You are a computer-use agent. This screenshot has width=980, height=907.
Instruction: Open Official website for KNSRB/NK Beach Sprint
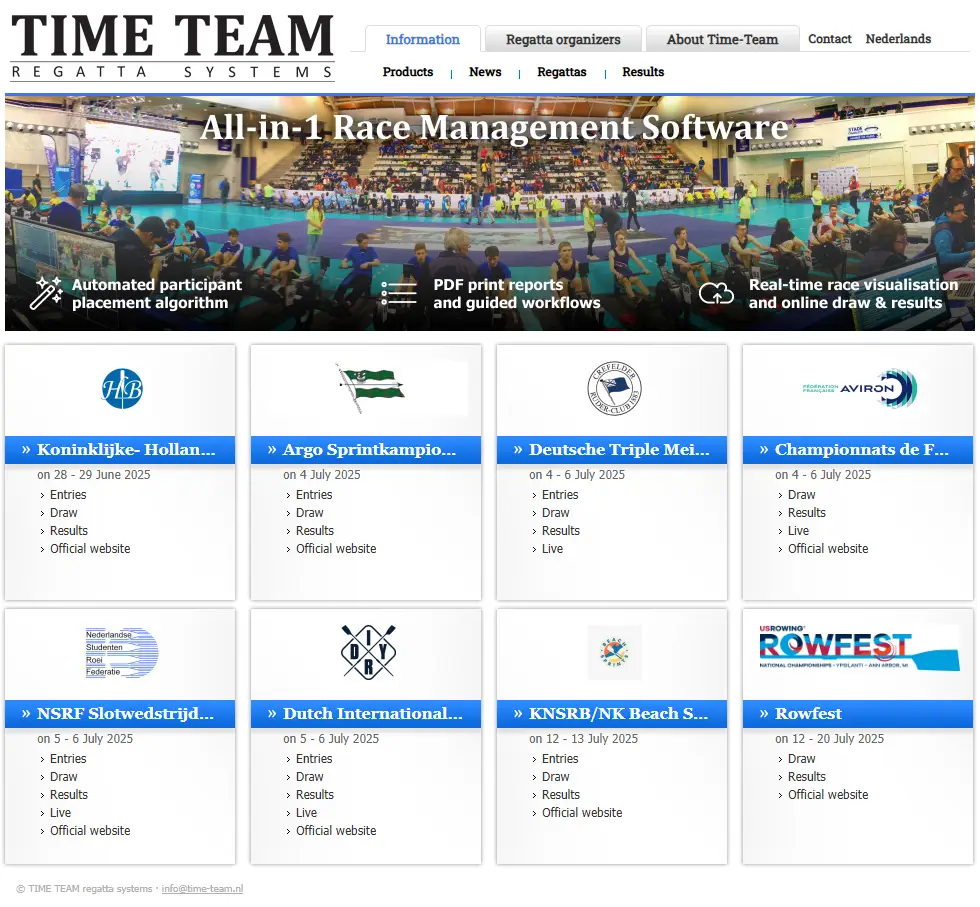(x=582, y=813)
